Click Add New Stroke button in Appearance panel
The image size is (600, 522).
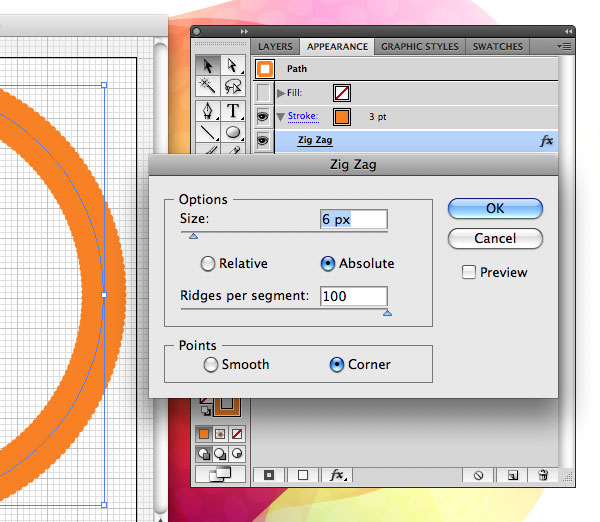(x=269, y=475)
